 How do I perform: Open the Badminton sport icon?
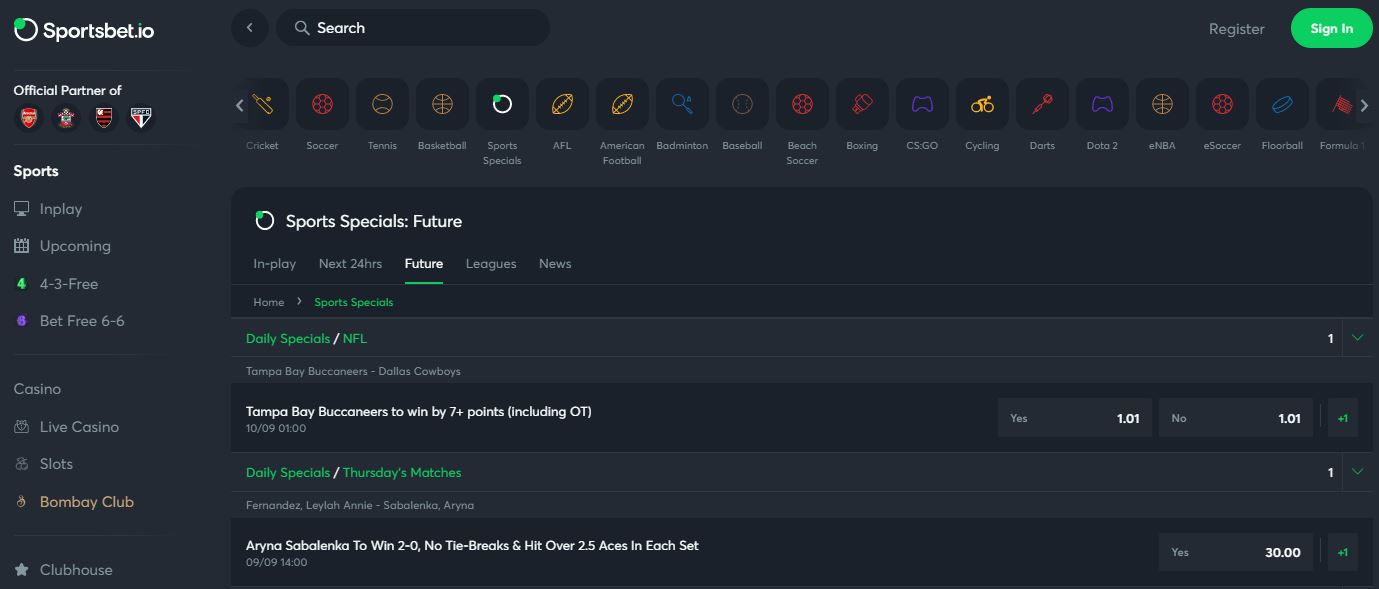point(682,104)
